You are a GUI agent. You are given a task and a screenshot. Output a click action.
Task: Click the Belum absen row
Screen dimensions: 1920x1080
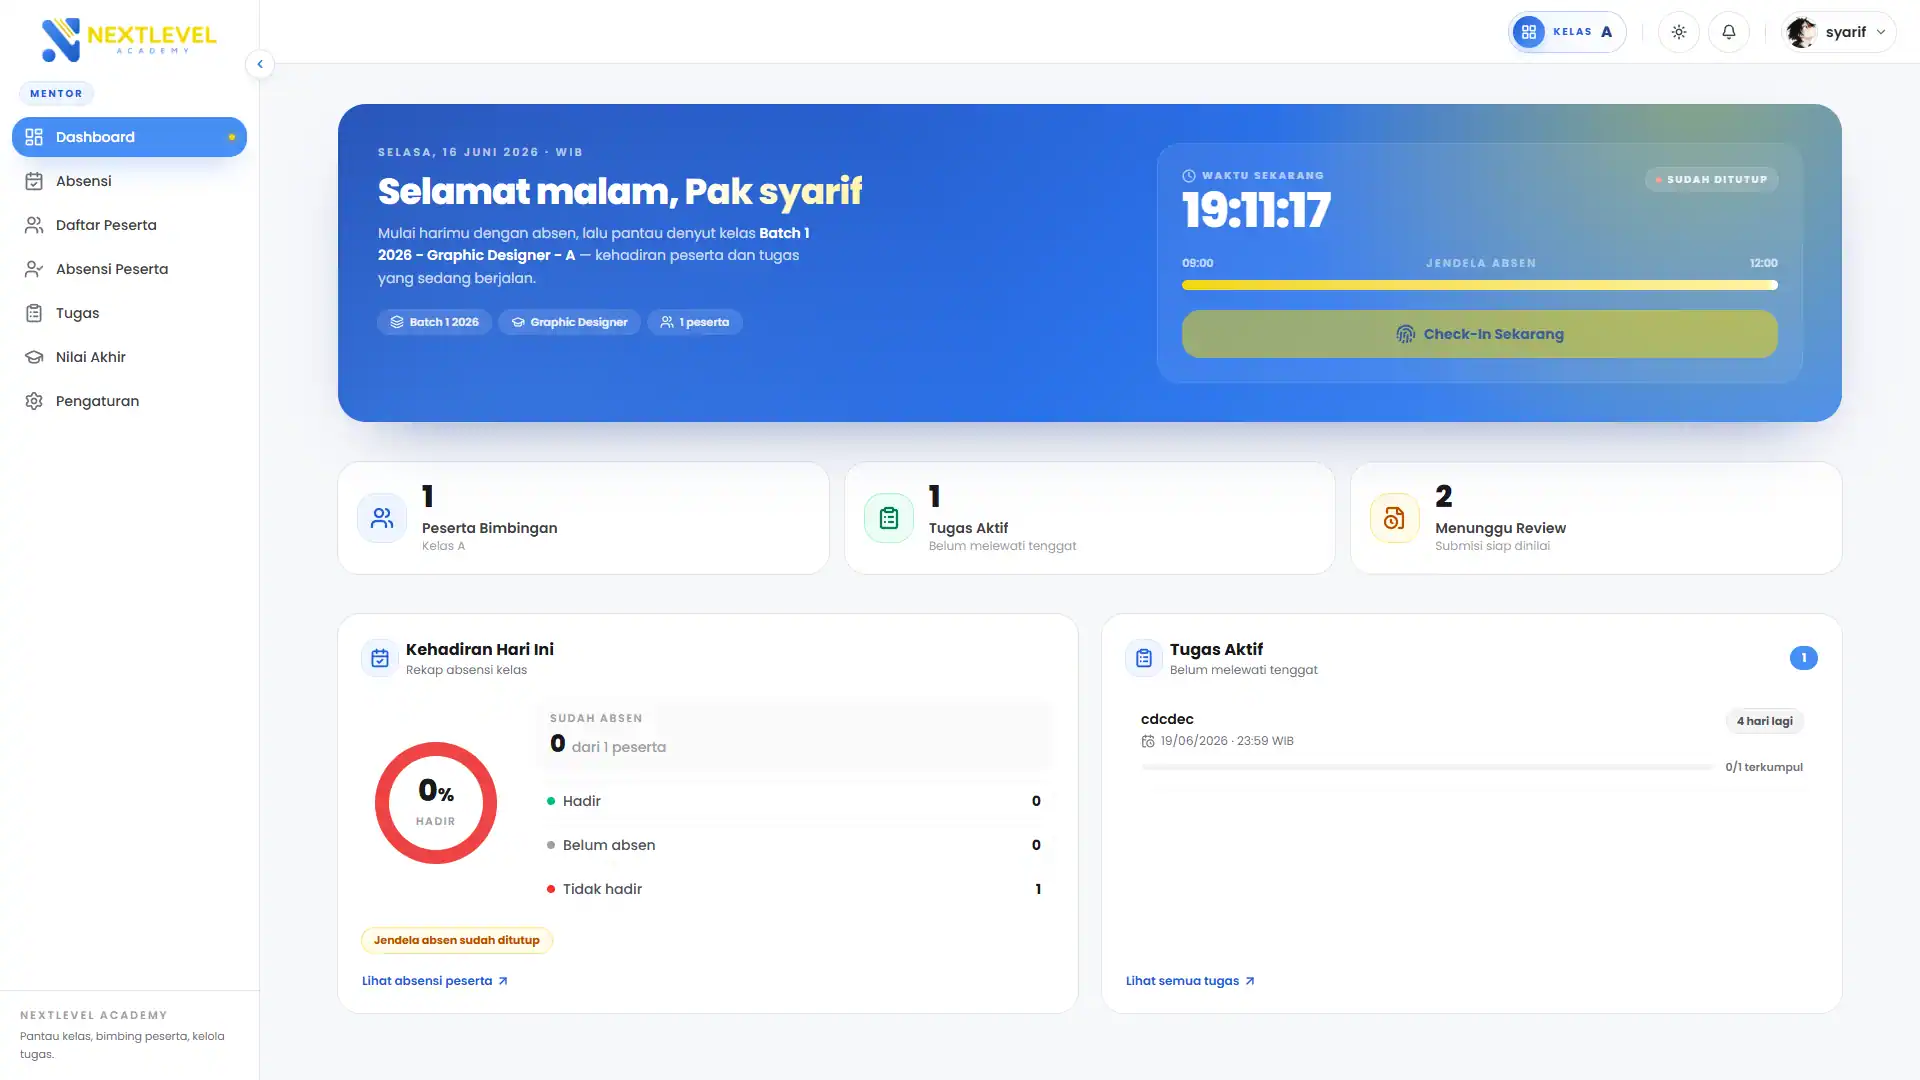(794, 845)
